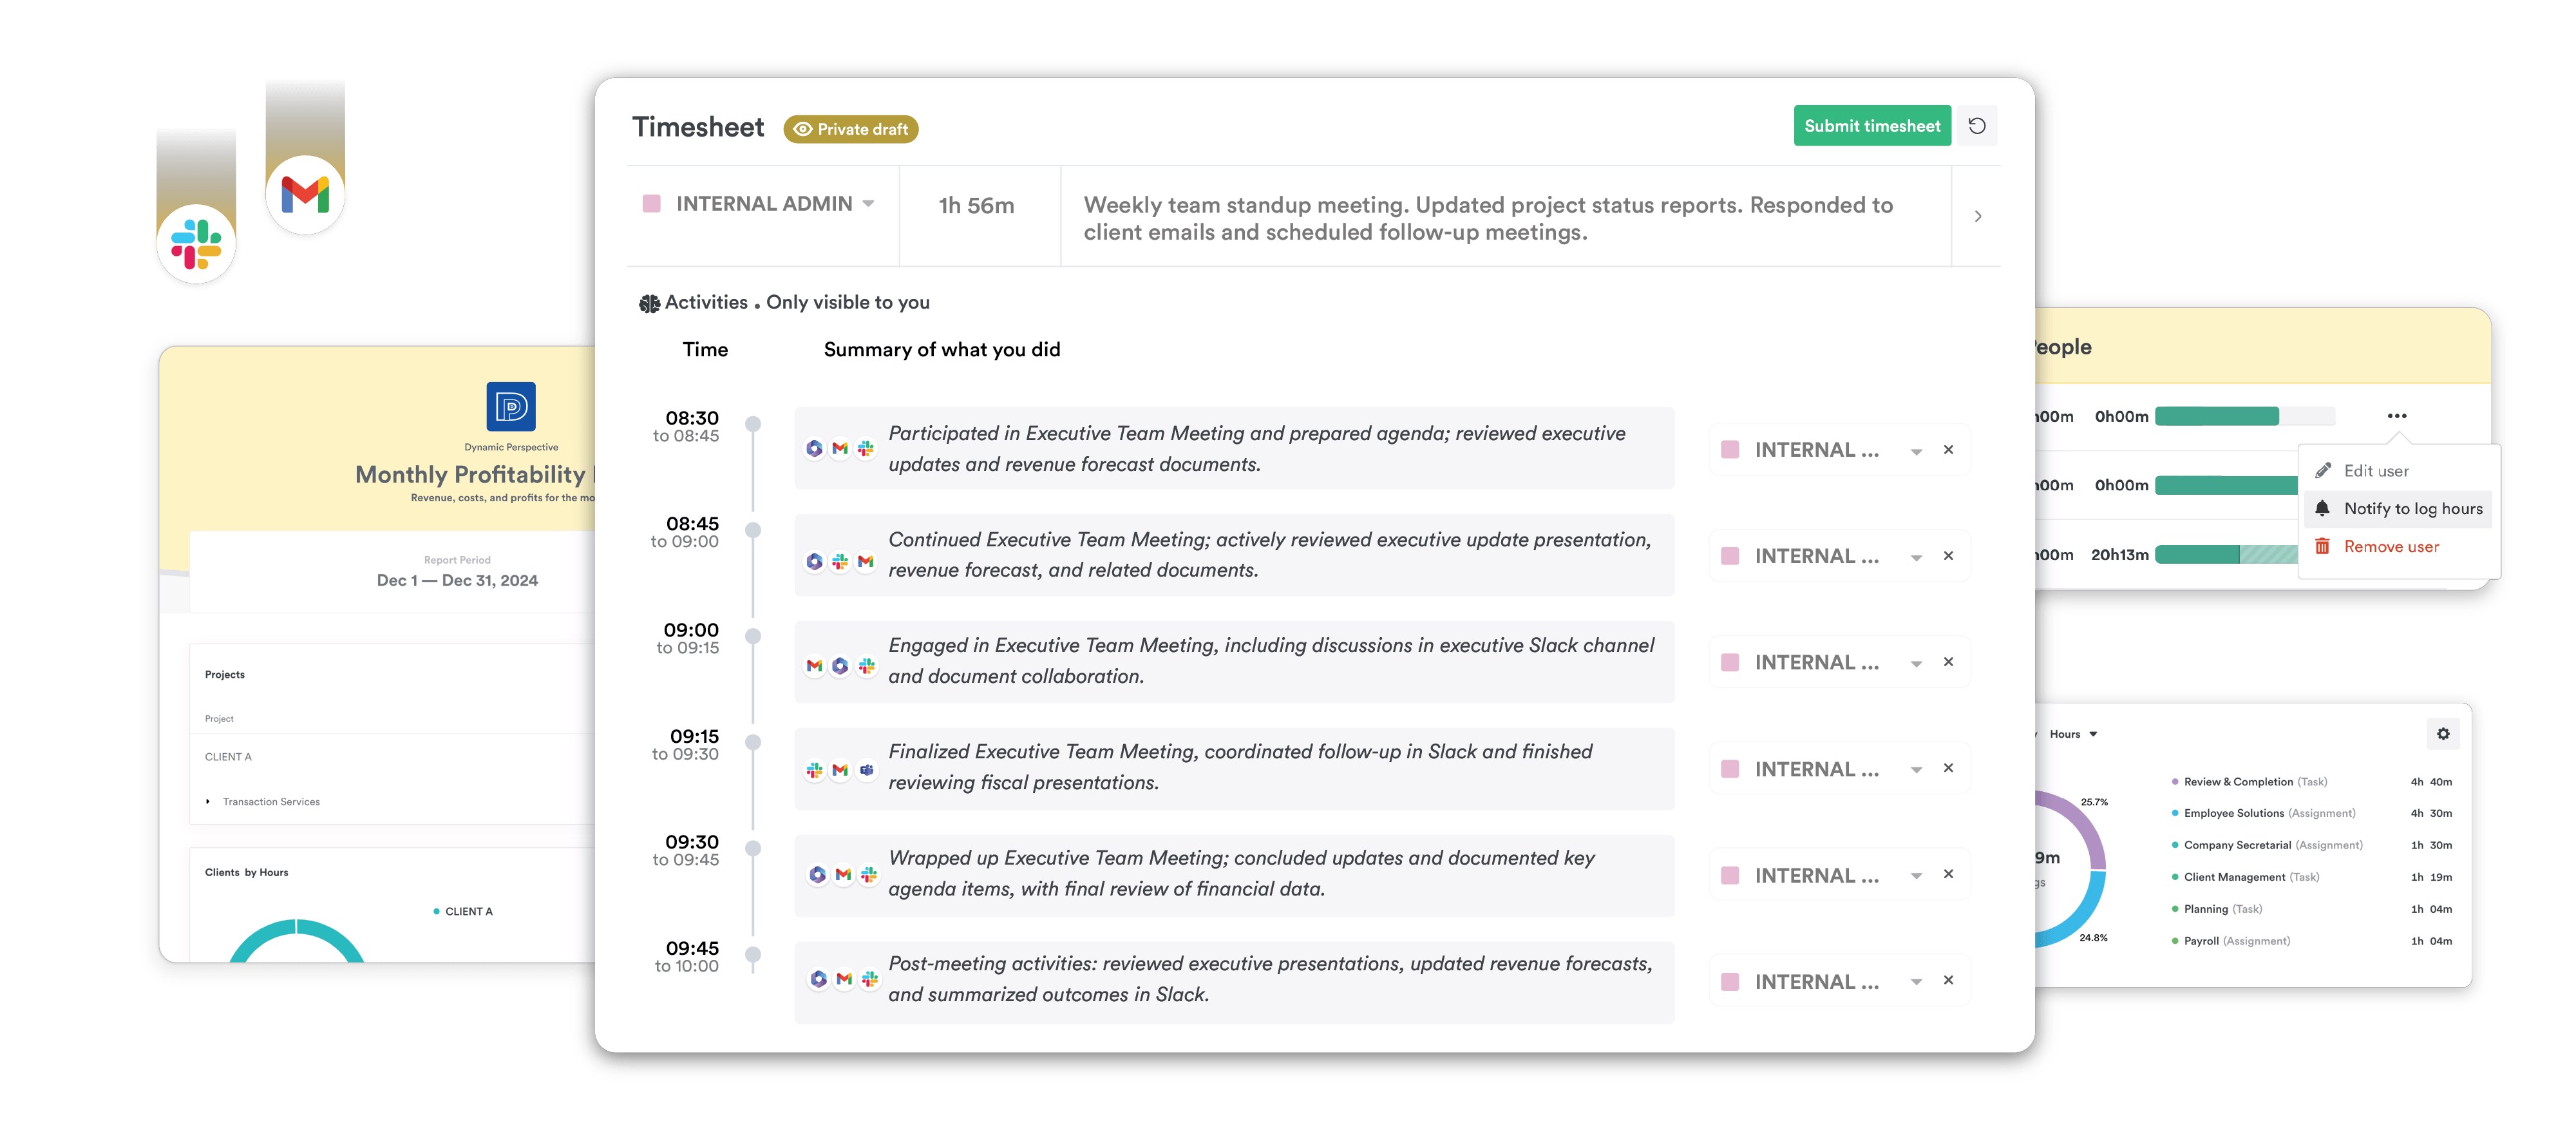Click the pink INTERNAL ADMIN color swatch
2576x1141 pixels.
click(651, 204)
